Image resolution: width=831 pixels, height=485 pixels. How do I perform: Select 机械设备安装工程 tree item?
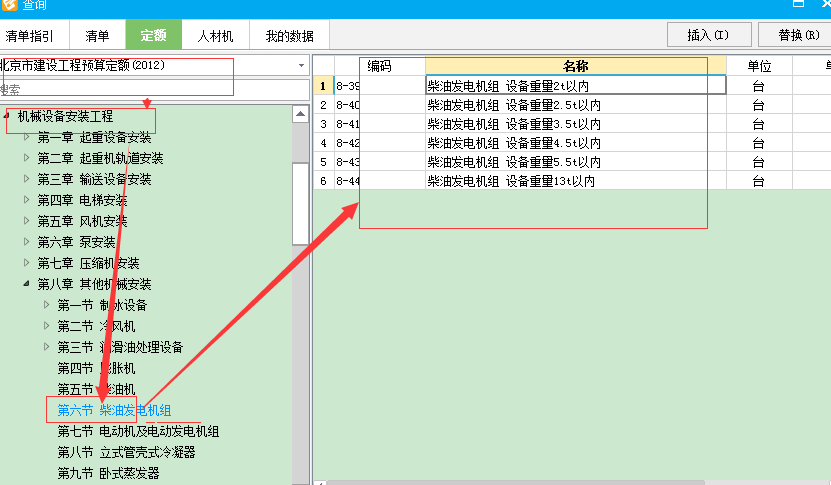(65, 116)
